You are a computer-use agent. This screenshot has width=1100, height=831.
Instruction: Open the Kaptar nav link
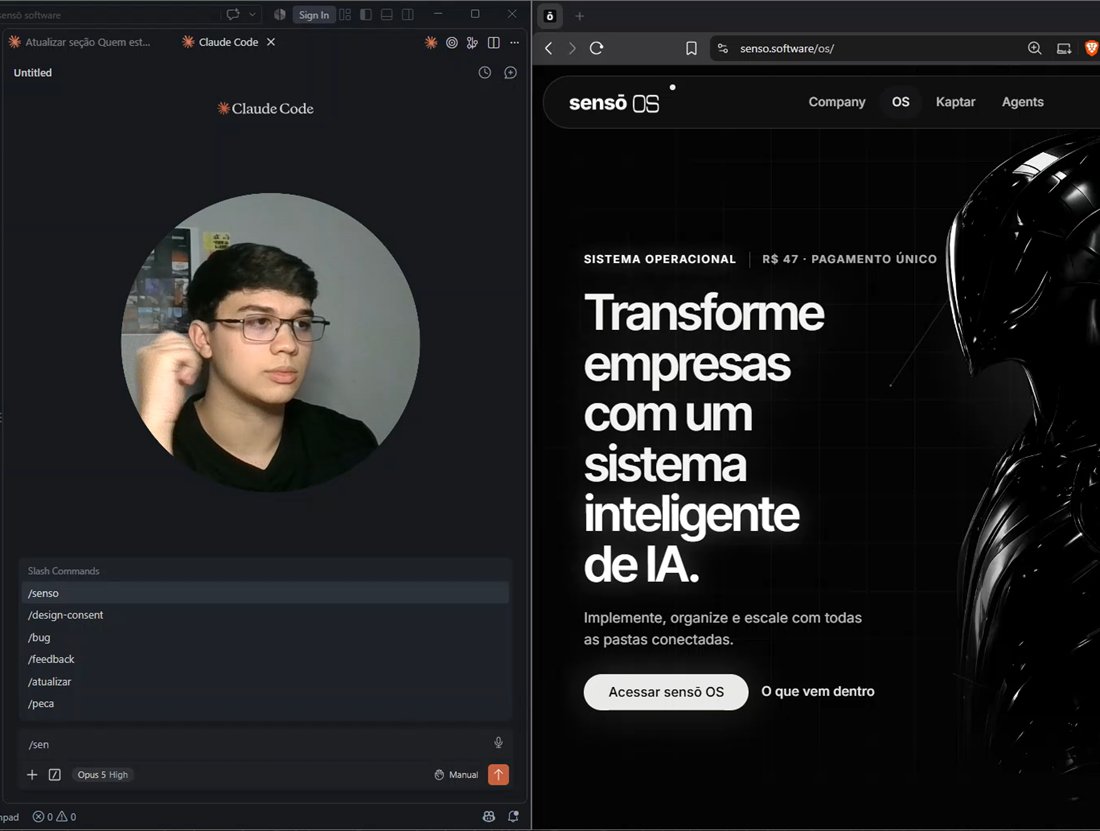coord(955,102)
